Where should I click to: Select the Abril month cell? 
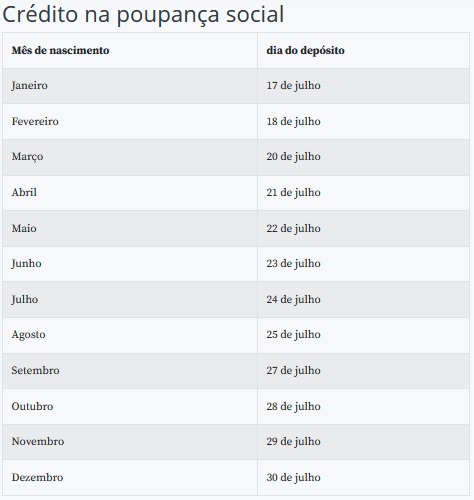coord(130,193)
